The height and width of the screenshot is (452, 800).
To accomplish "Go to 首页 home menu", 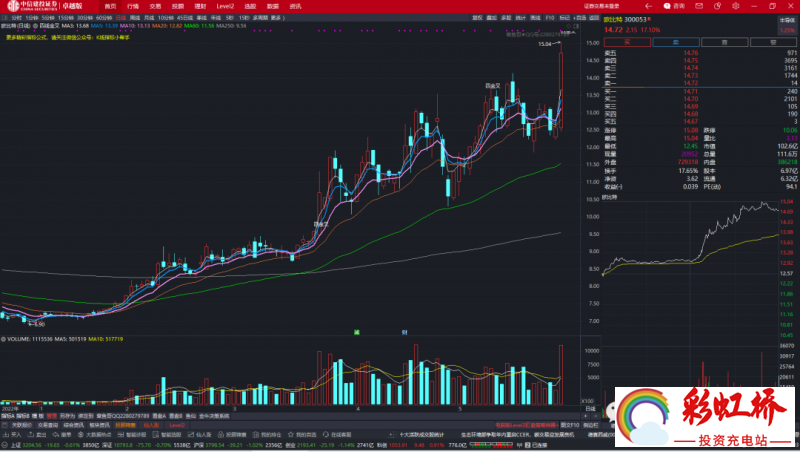I will pos(110,6).
